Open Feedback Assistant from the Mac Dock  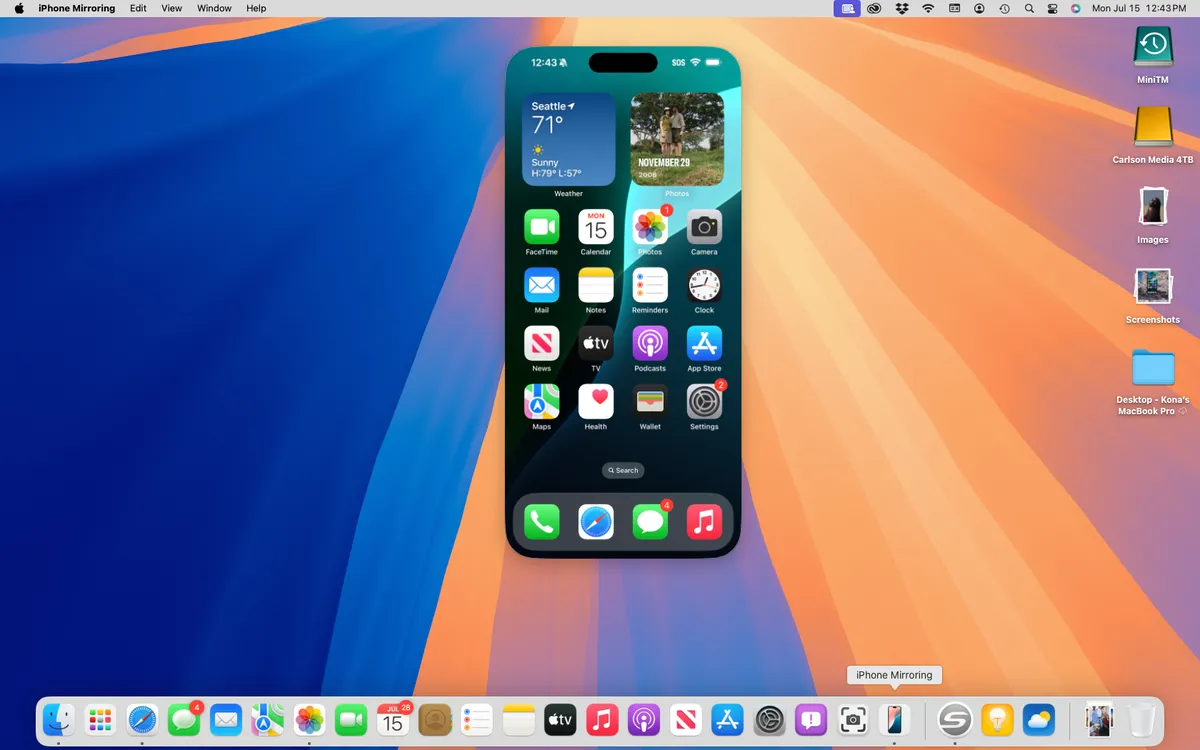(811, 719)
